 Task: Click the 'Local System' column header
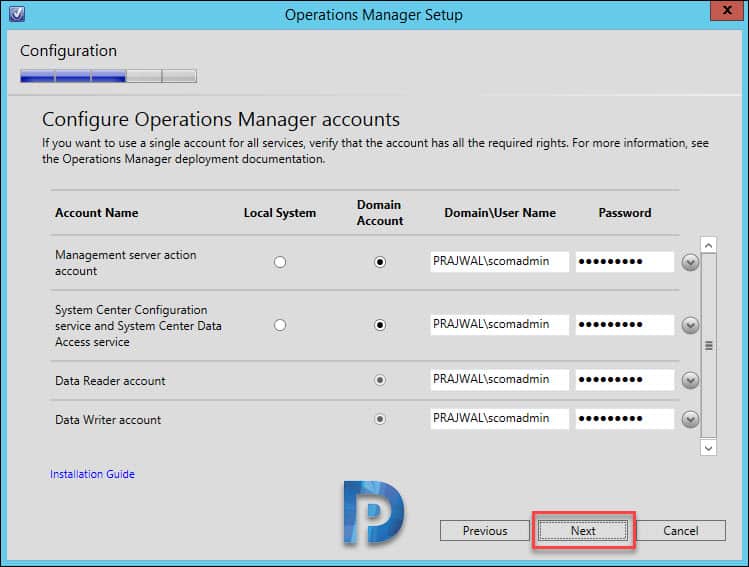pos(280,213)
